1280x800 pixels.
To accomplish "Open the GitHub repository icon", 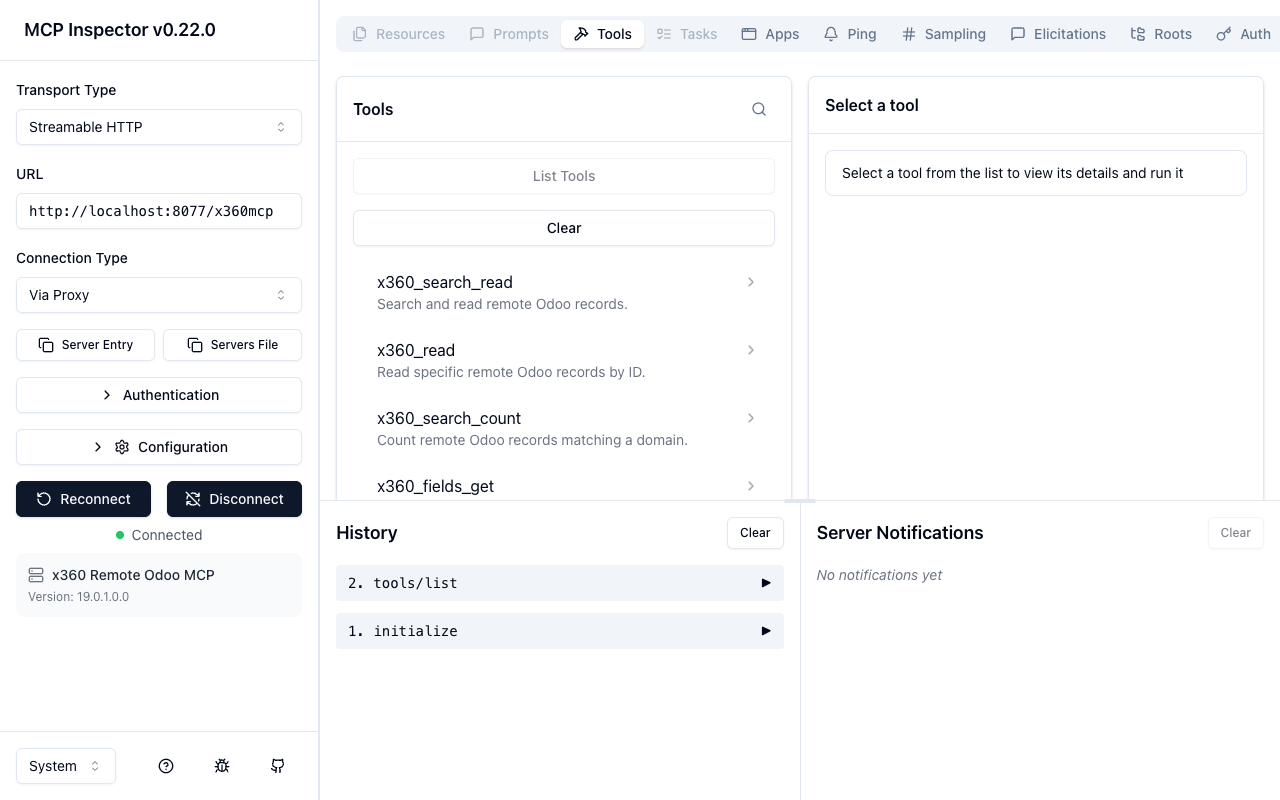I will coord(278,766).
